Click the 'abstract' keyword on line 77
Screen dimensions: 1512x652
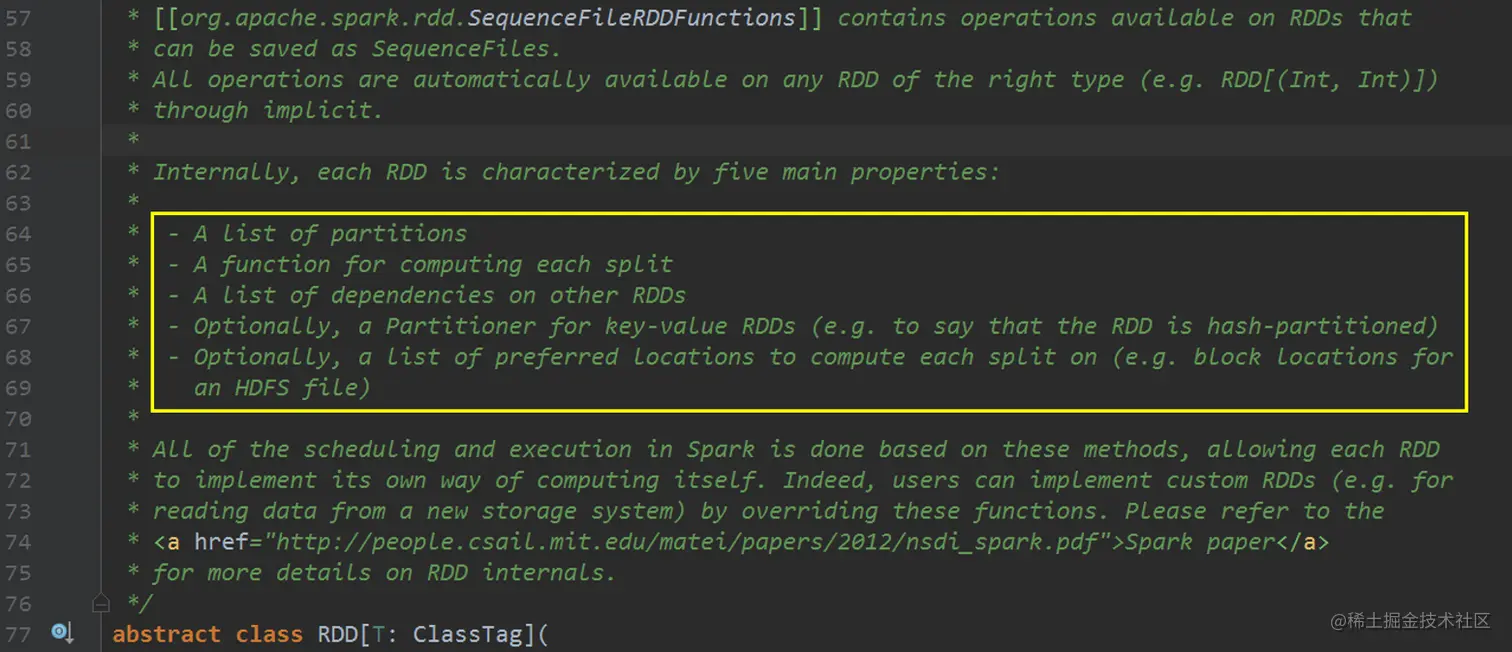tap(166, 633)
